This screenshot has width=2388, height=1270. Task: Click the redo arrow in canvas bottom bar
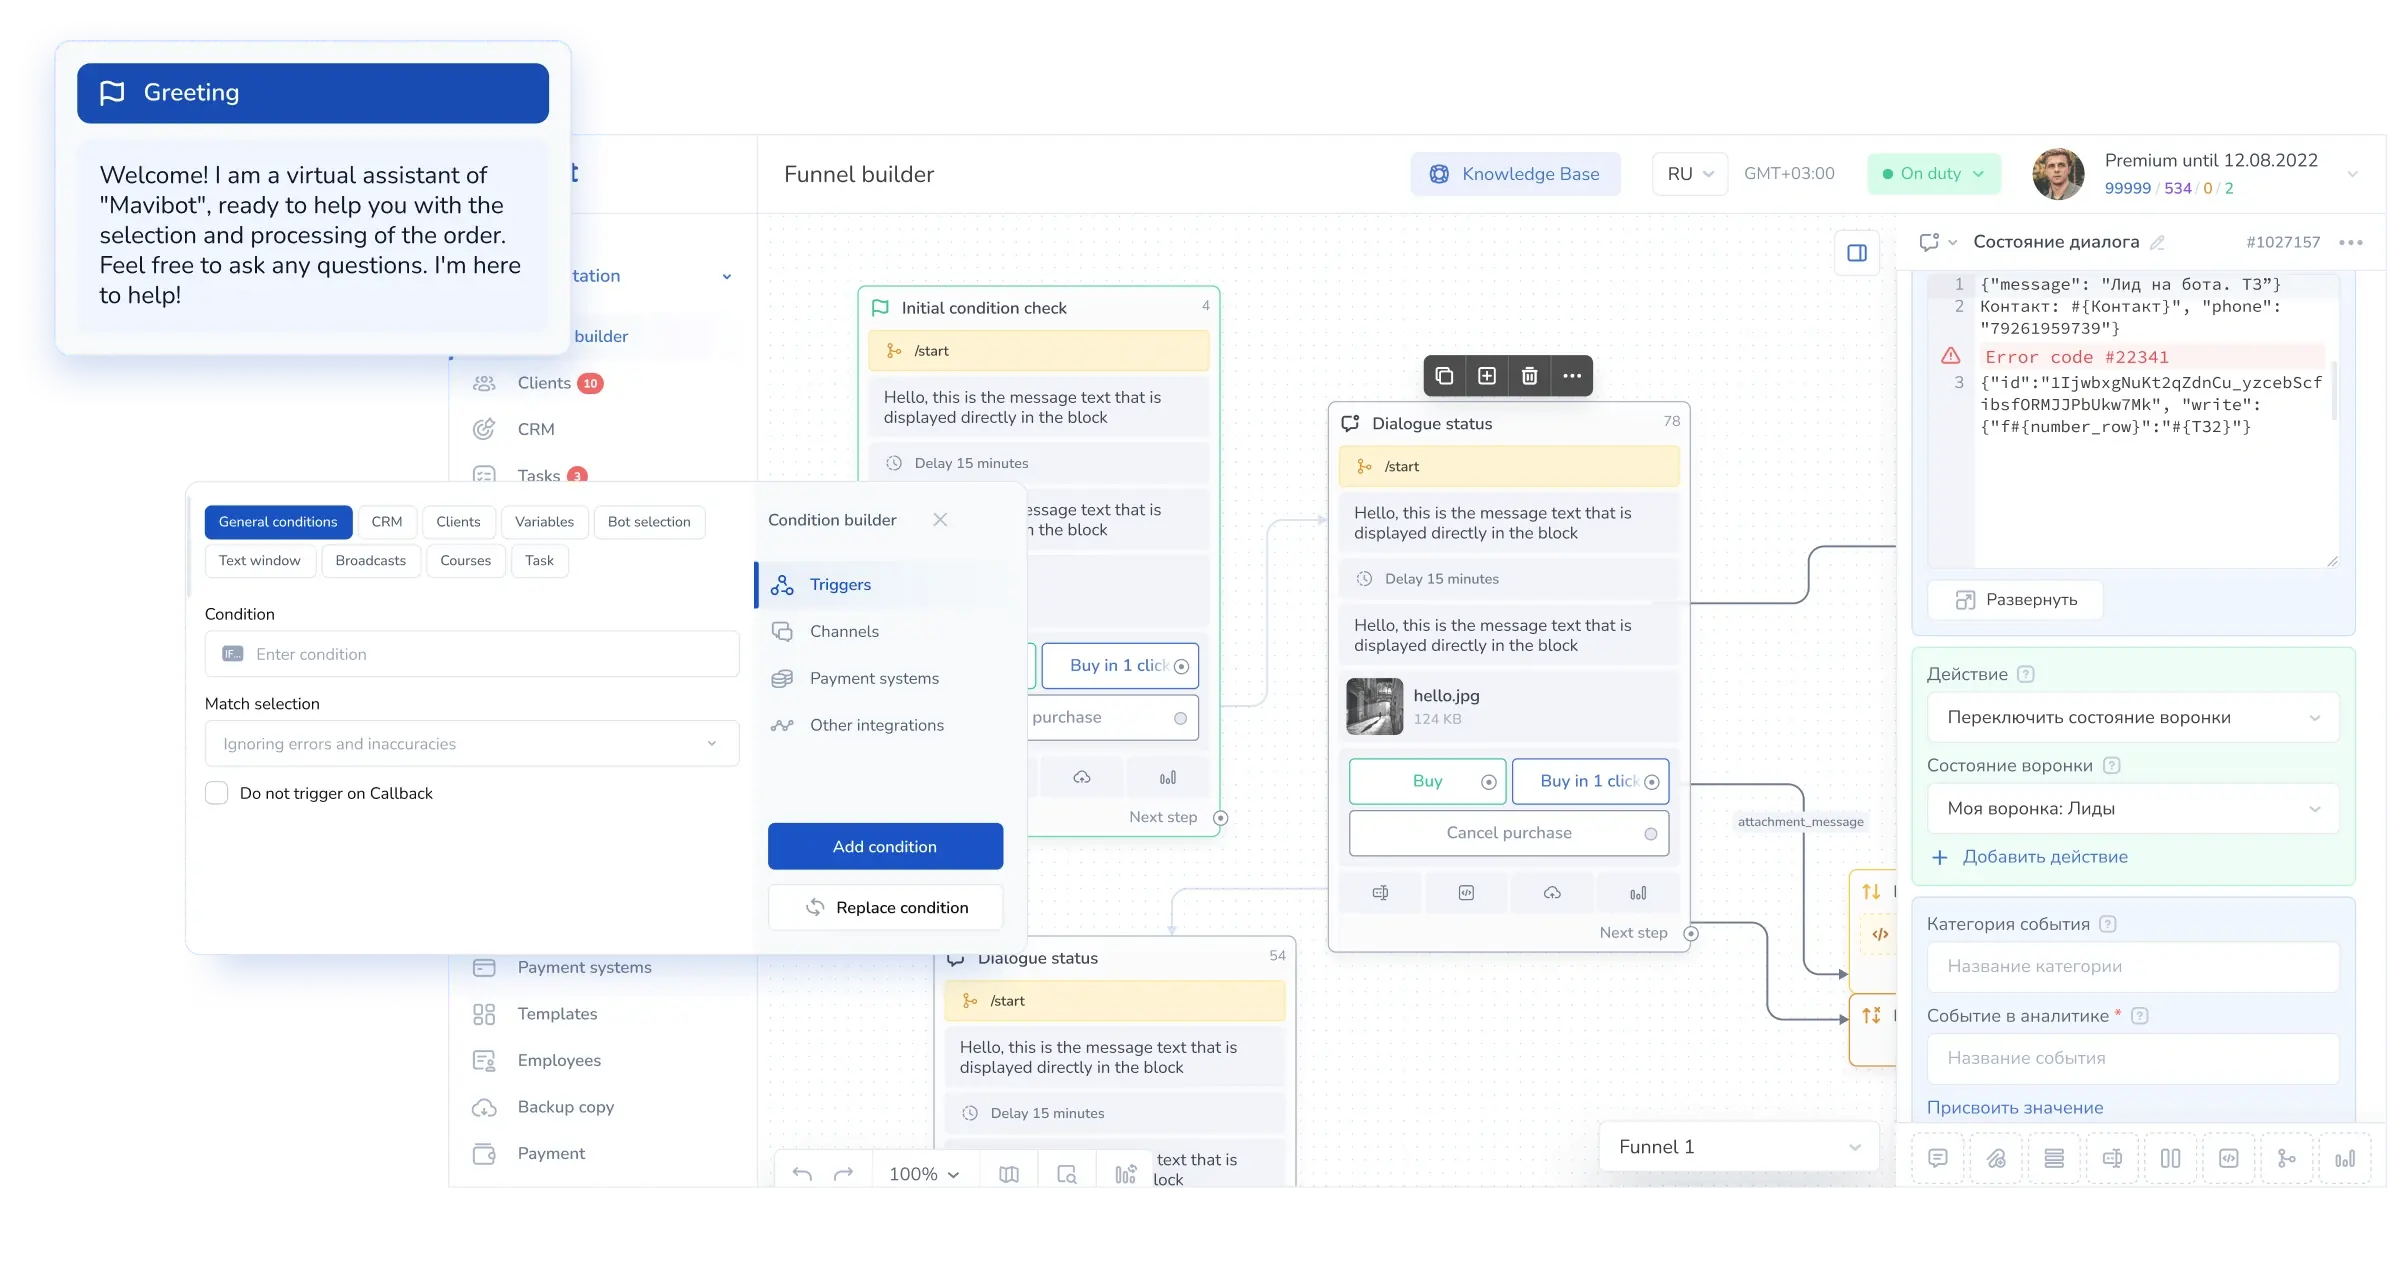pyautogui.click(x=844, y=1173)
